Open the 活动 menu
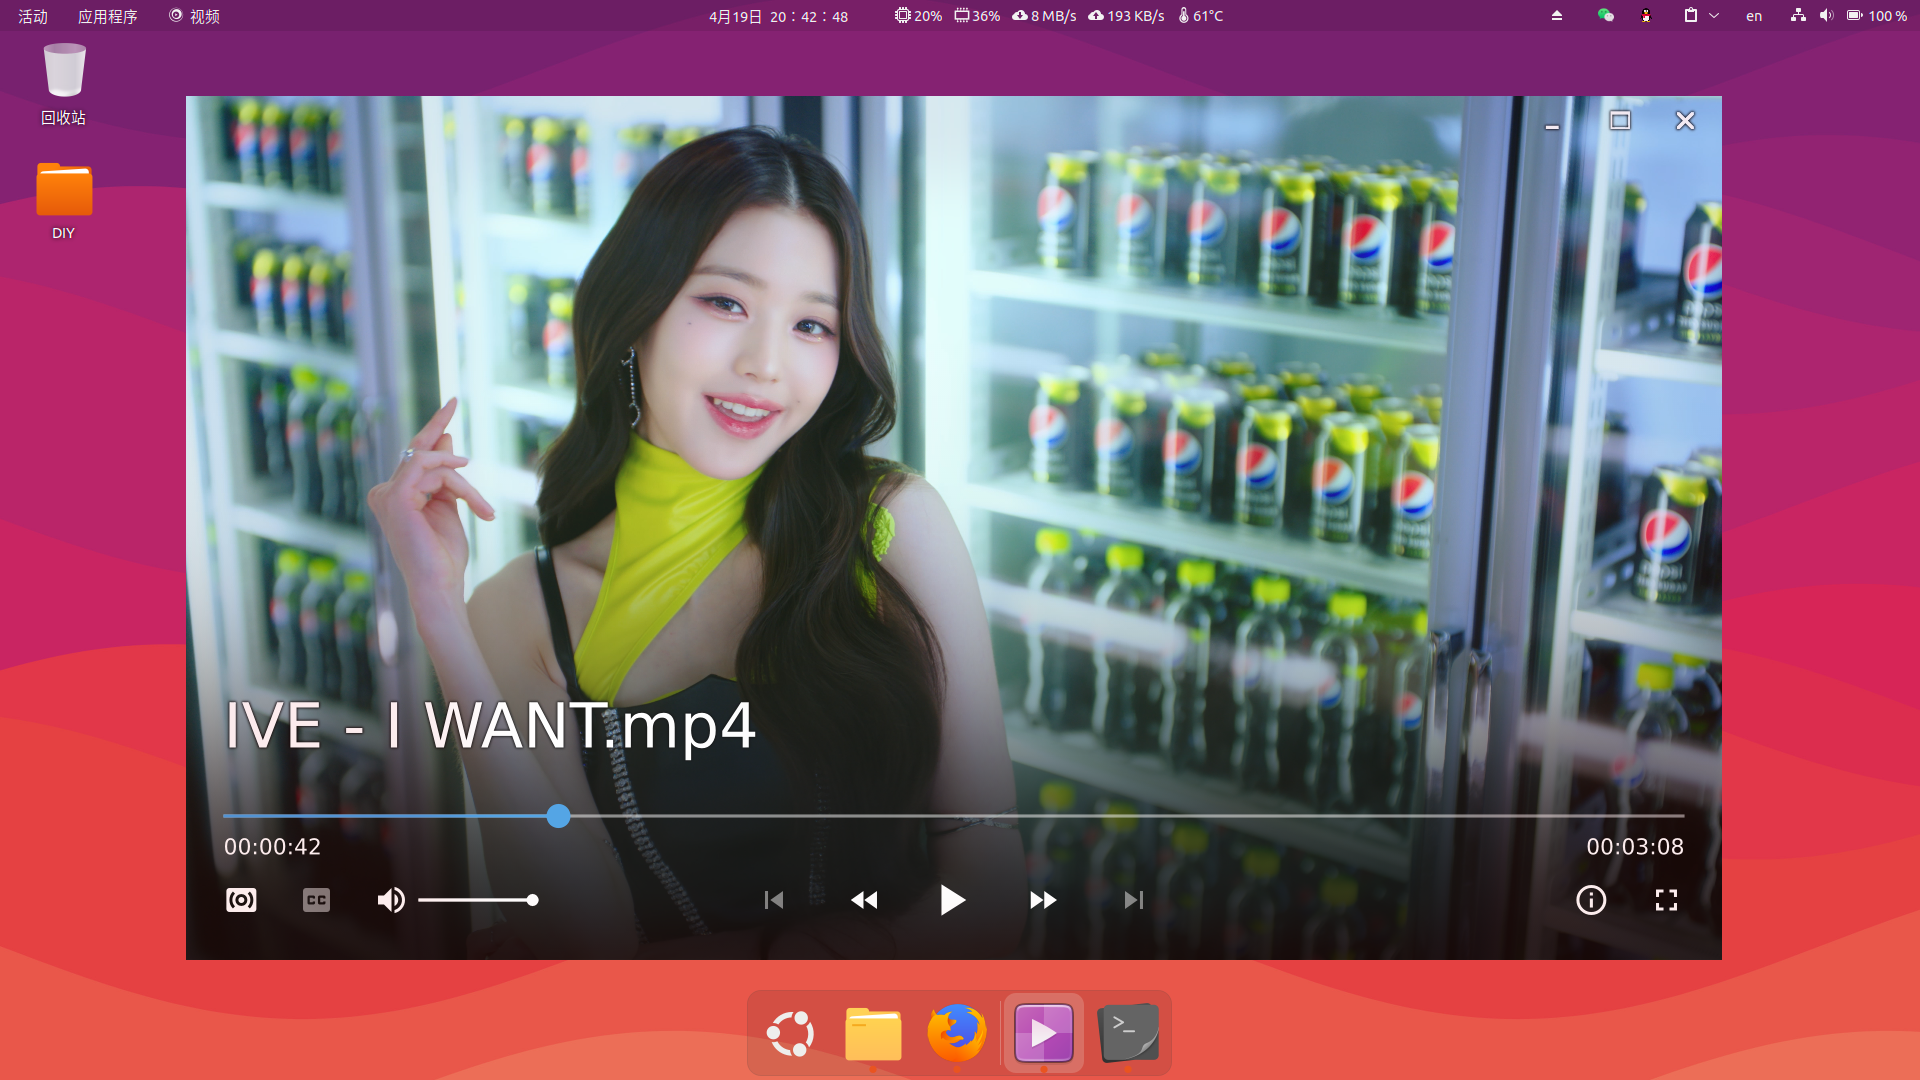Image resolution: width=1920 pixels, height=1080 pixels. click(x=31, y=16)
